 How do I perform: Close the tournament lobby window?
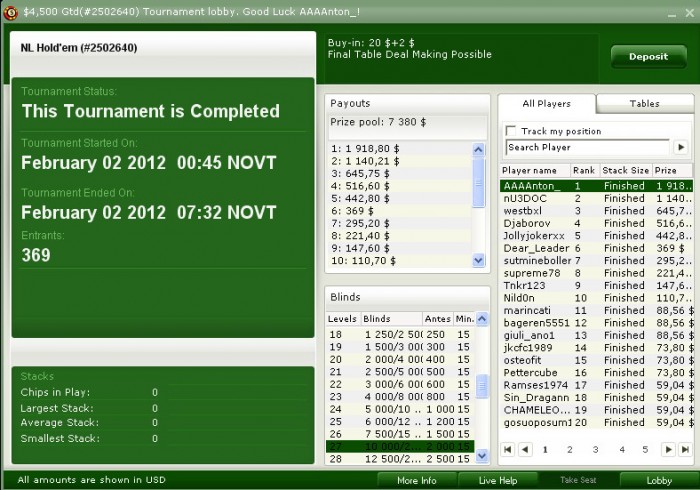690,13
